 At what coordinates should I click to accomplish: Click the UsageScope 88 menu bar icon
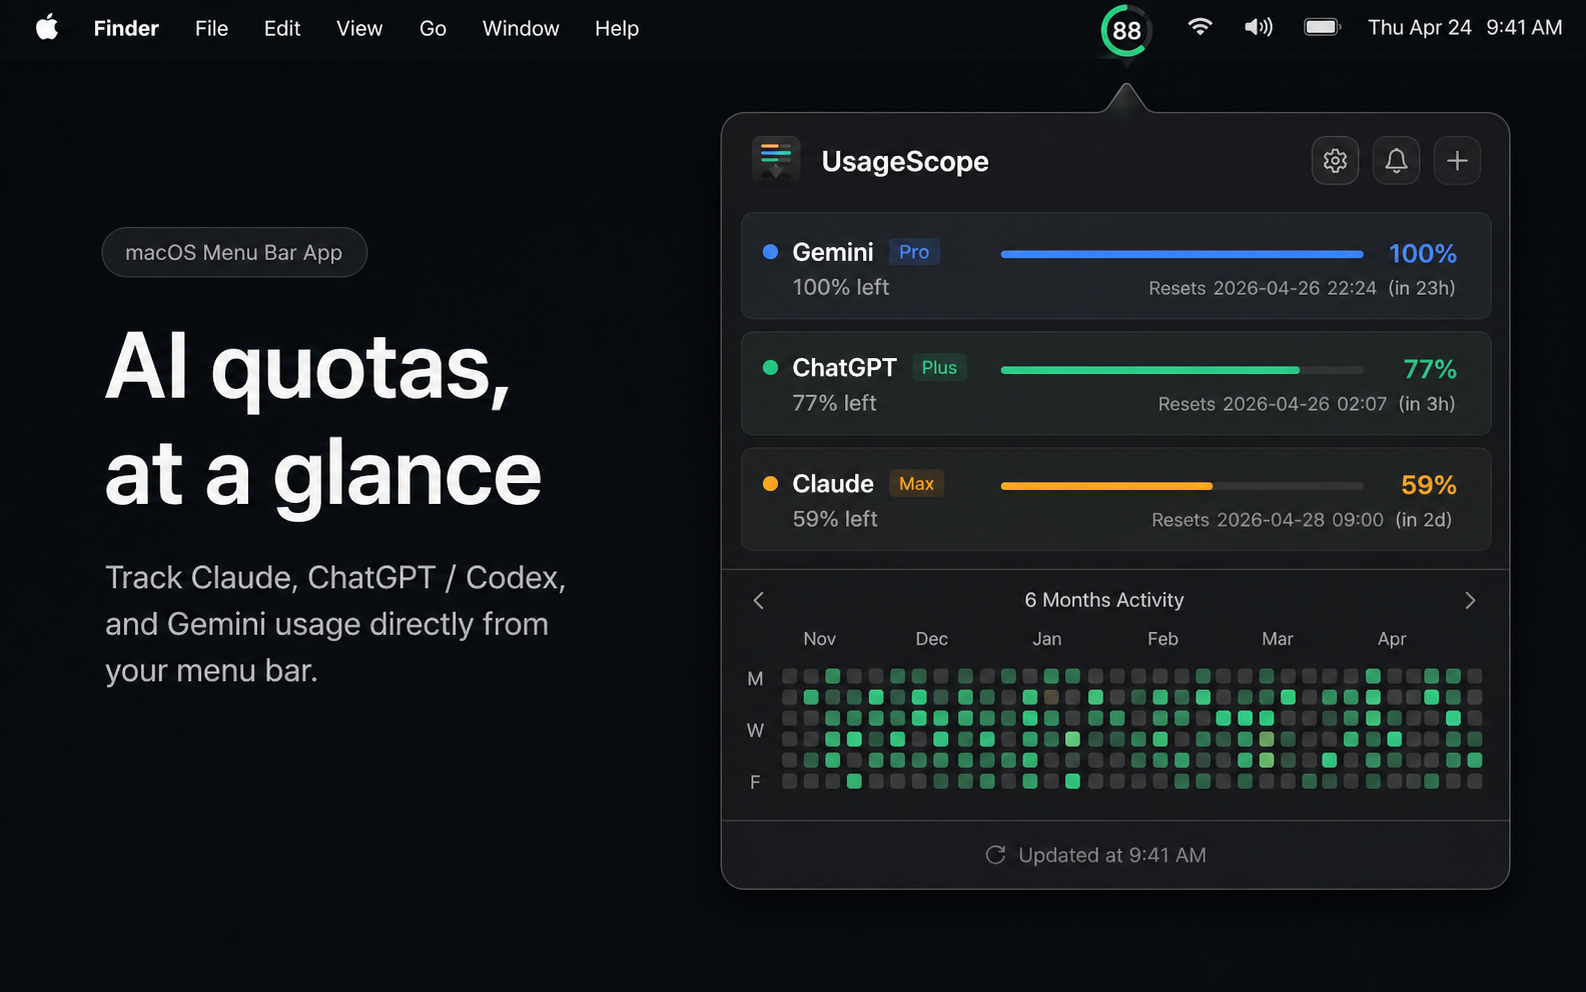coord(1126,30)
